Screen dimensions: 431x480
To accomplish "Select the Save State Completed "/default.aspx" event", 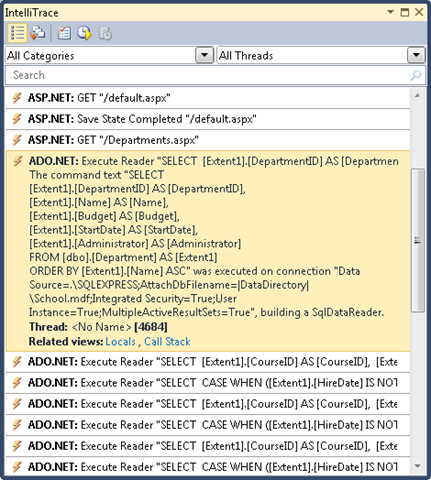I will click(x=208, y=119).
